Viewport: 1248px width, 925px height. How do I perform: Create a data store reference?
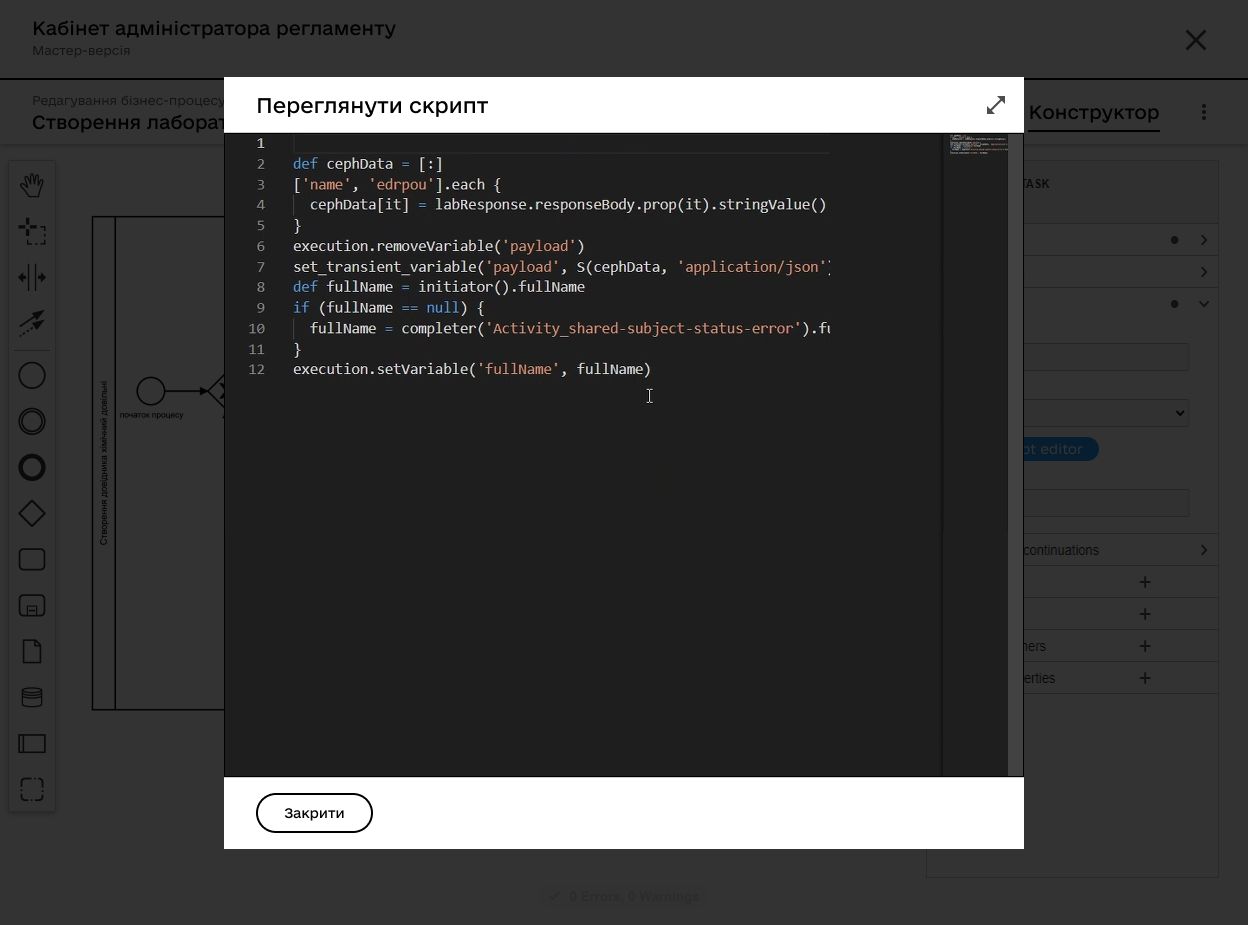click(x=32, y=697)
